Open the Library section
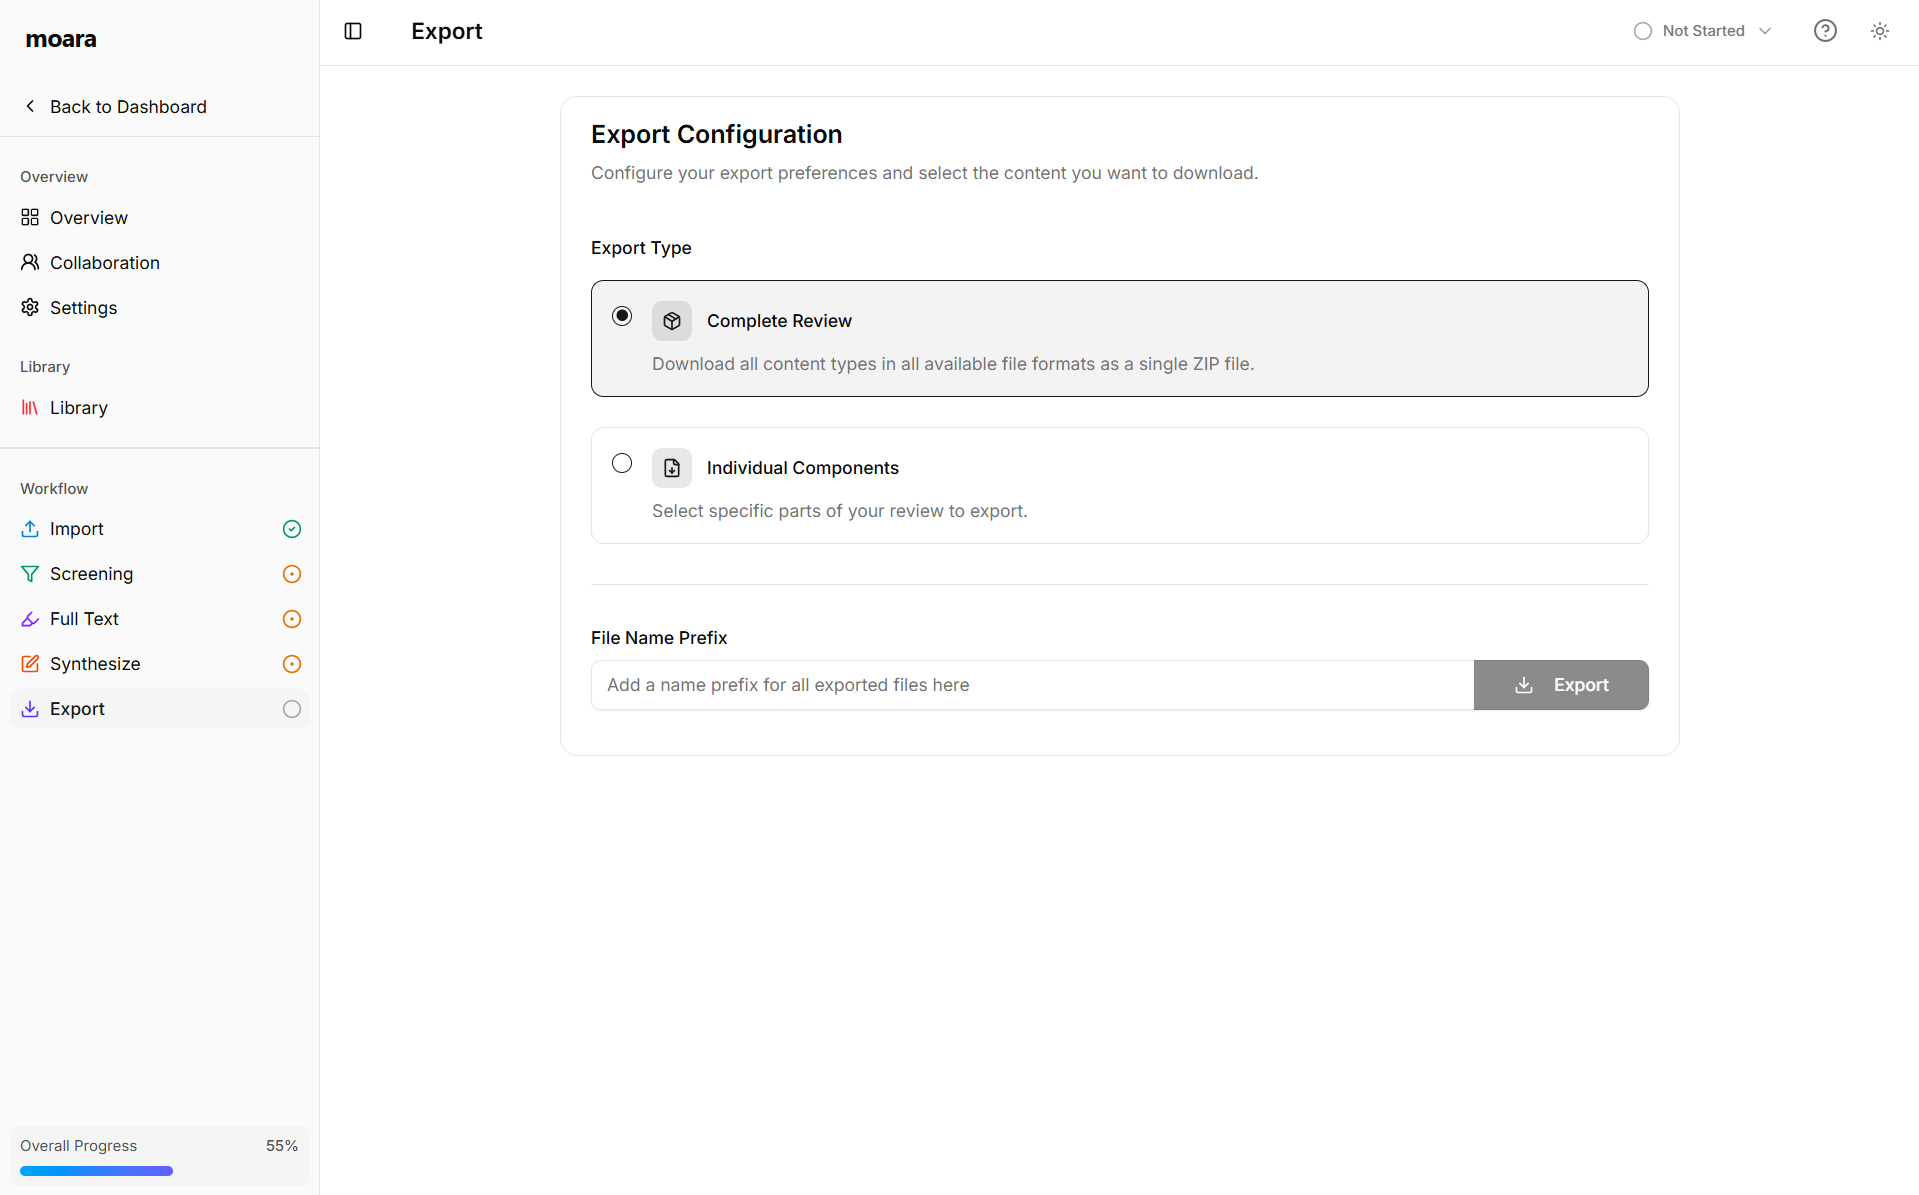This screenshot has height=1195, width=1919. point(78,407)
